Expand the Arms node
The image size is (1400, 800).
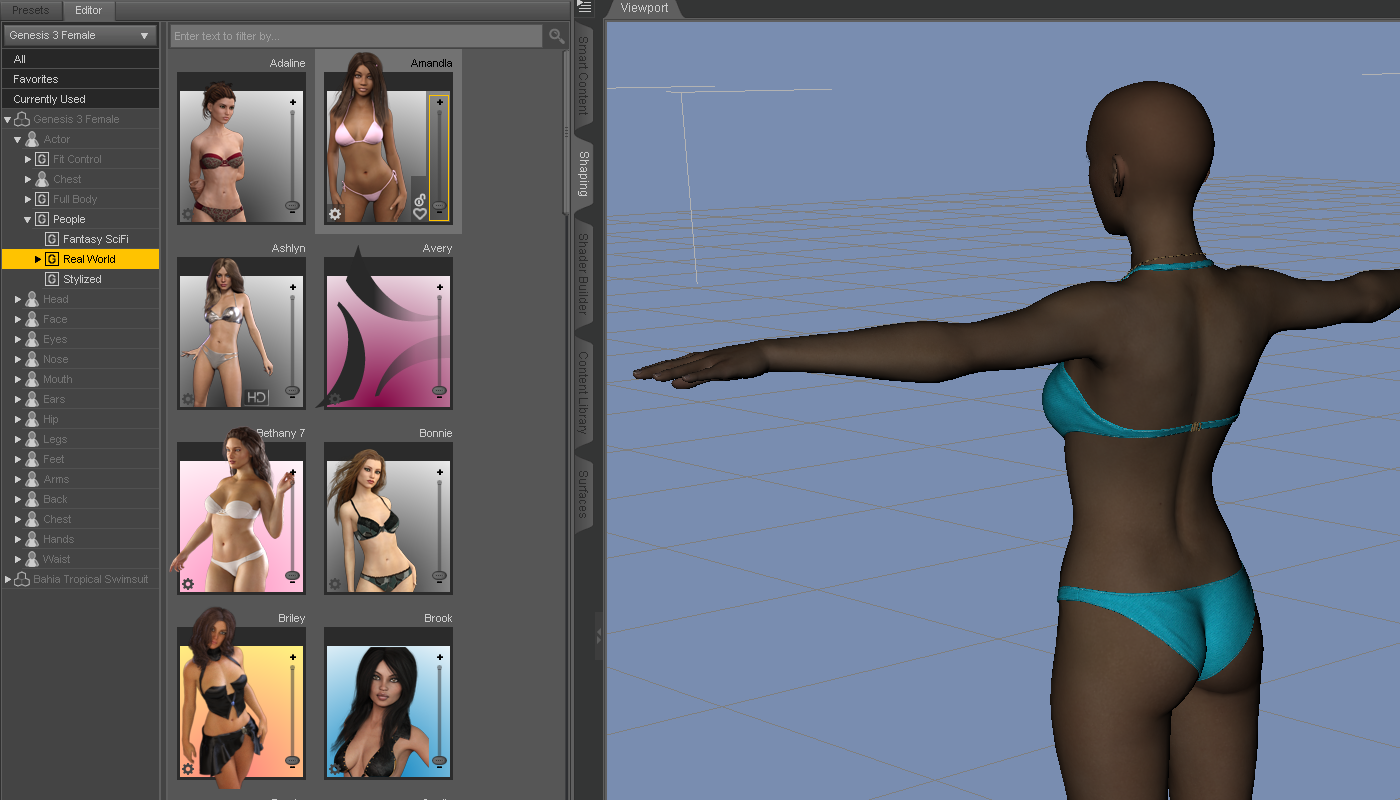pos(18,479)
